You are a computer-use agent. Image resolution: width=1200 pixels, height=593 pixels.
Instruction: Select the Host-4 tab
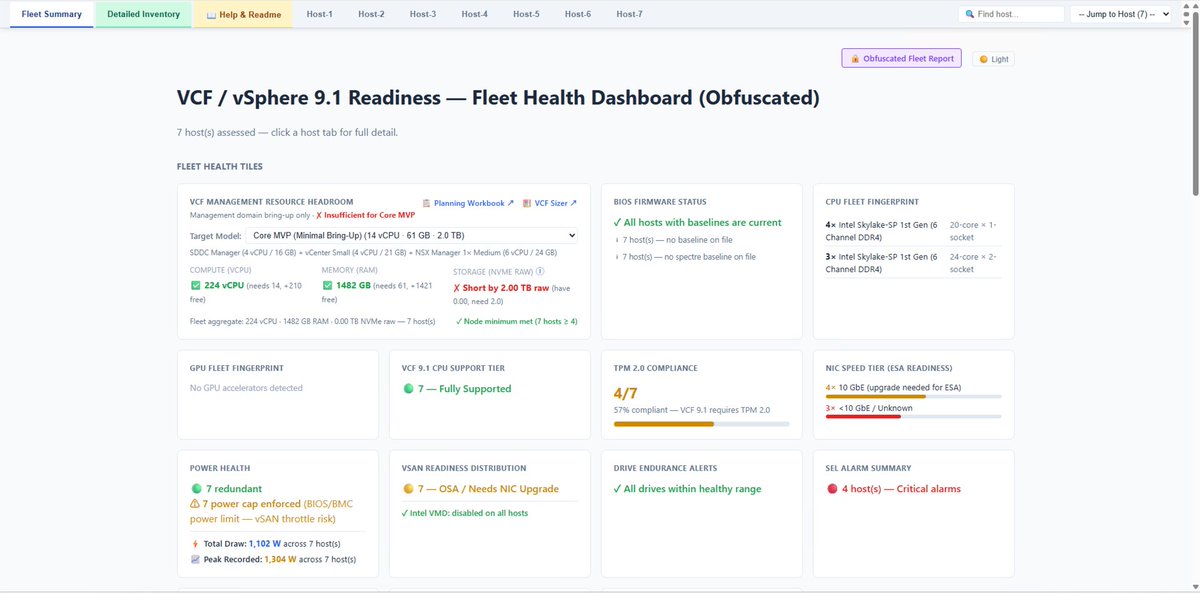[474, 14]
